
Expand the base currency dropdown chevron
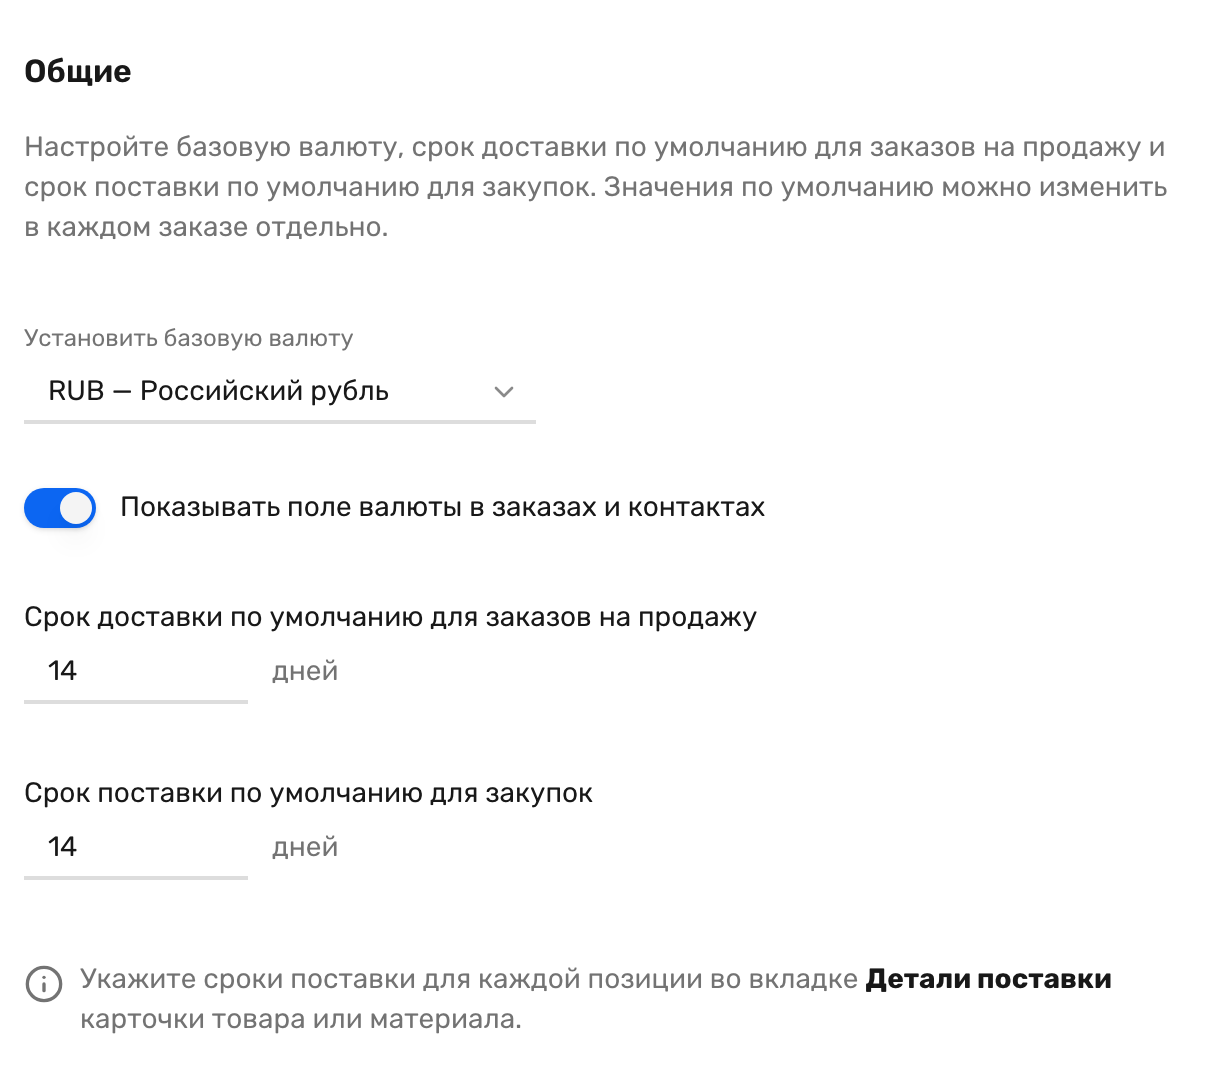tap(504, 392)
